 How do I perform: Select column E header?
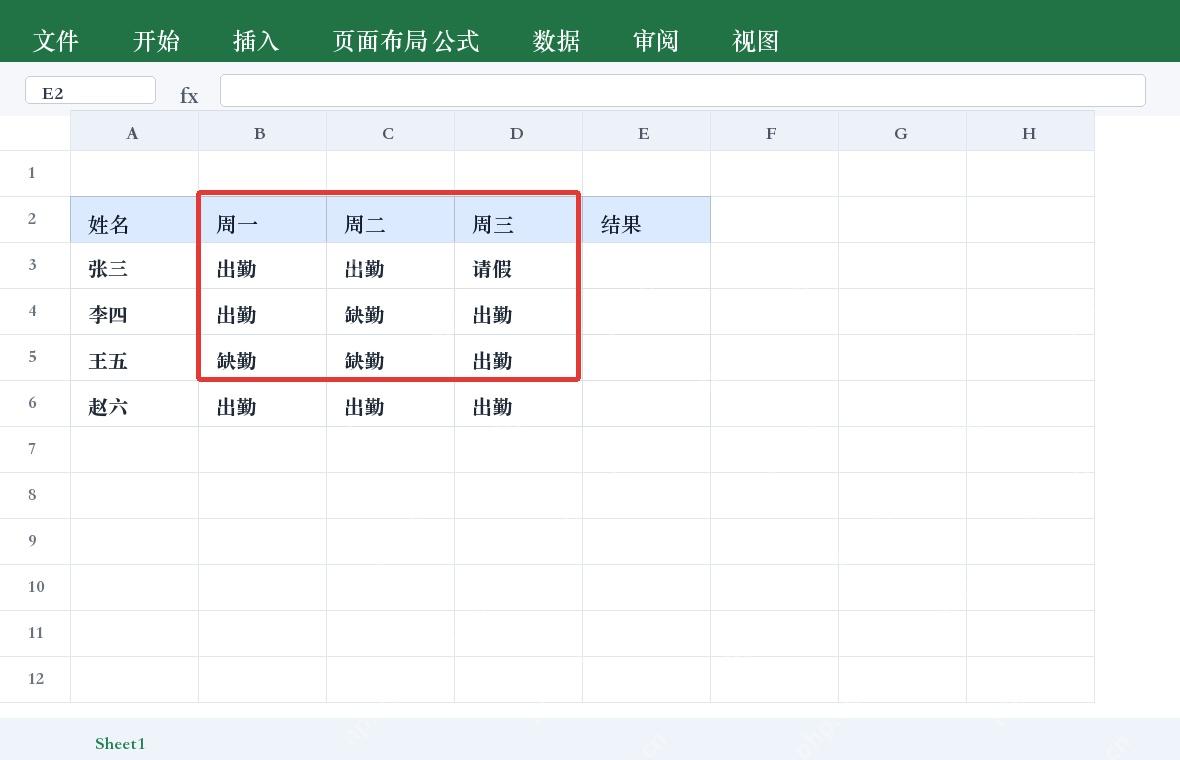pos(646,132)
